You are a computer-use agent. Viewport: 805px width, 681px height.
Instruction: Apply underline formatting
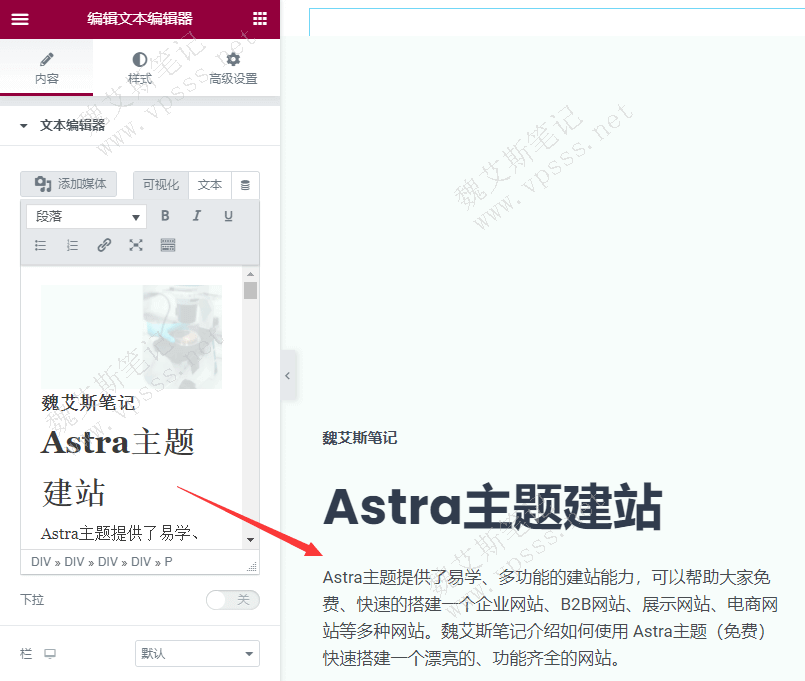coord(228,216)
